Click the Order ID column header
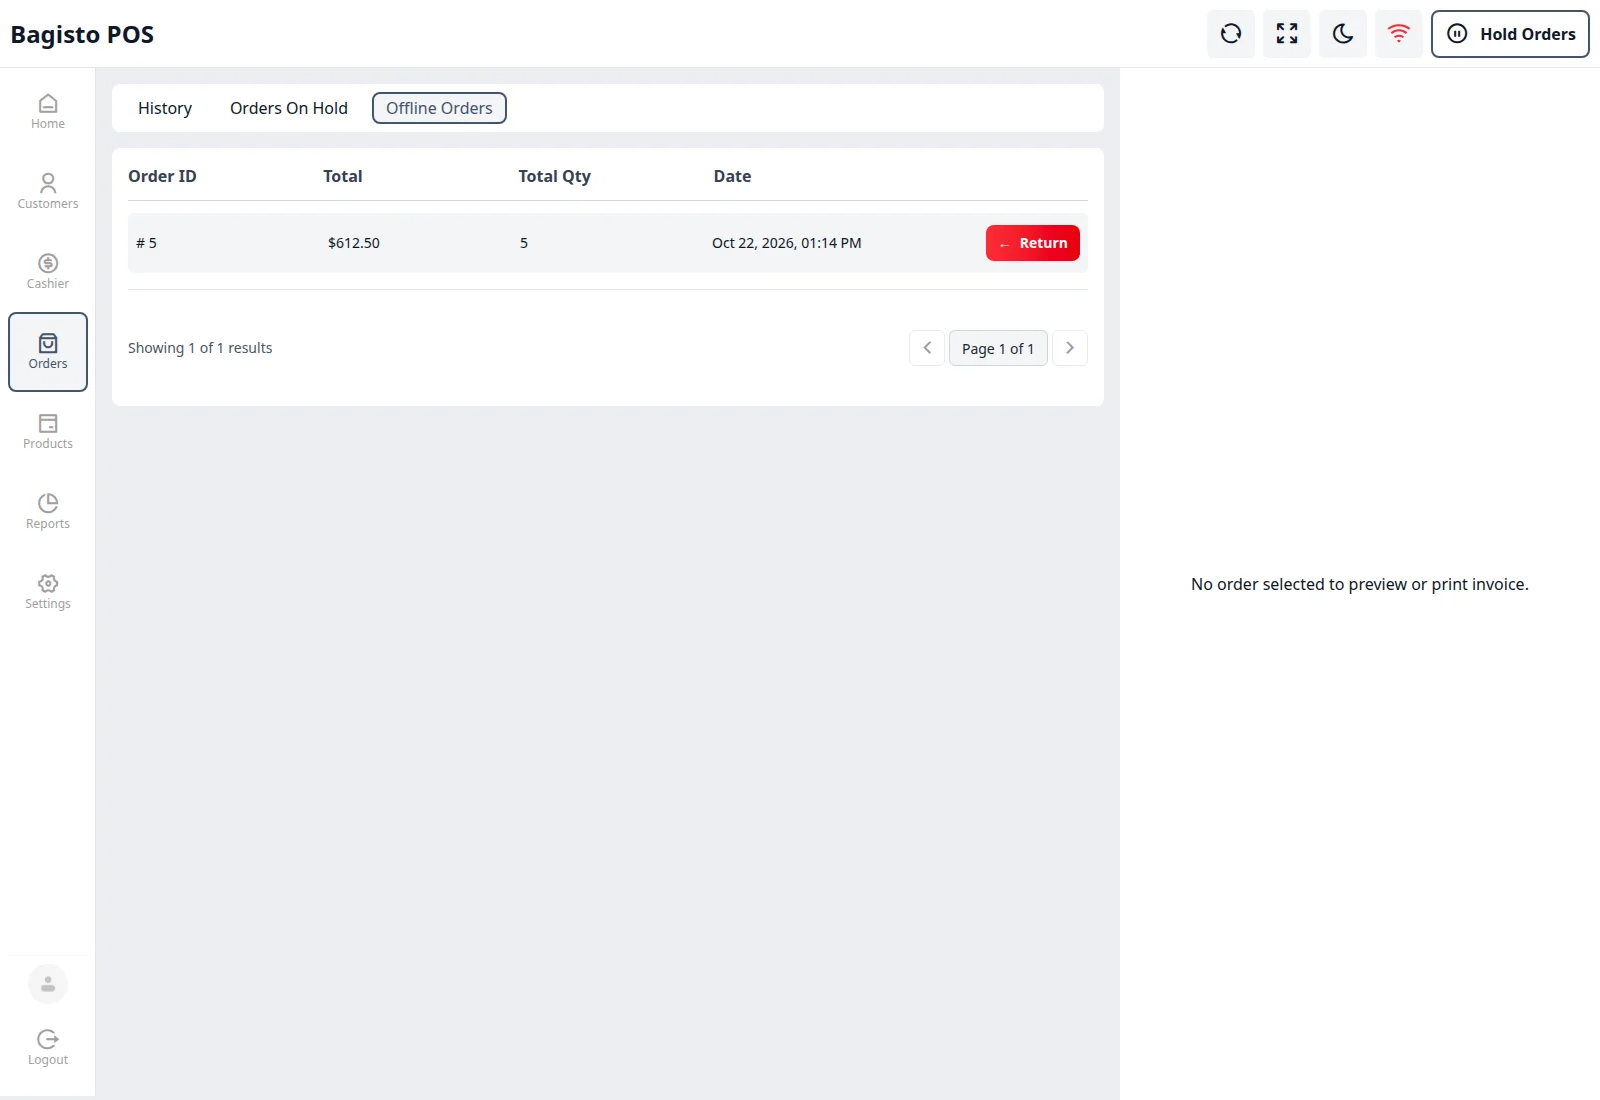Viewport: 1600px width, 1100px height. point(162,176)
